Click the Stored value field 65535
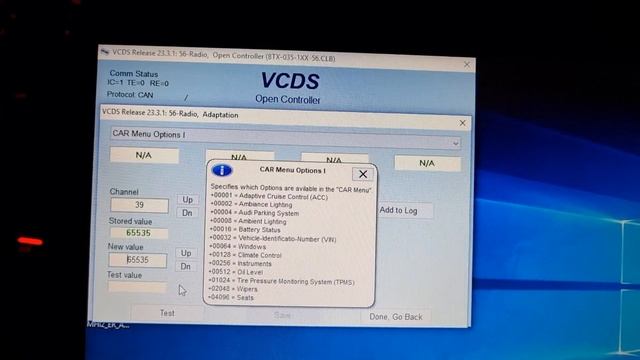The image size is (640, 360). click(x=138, y=233)
